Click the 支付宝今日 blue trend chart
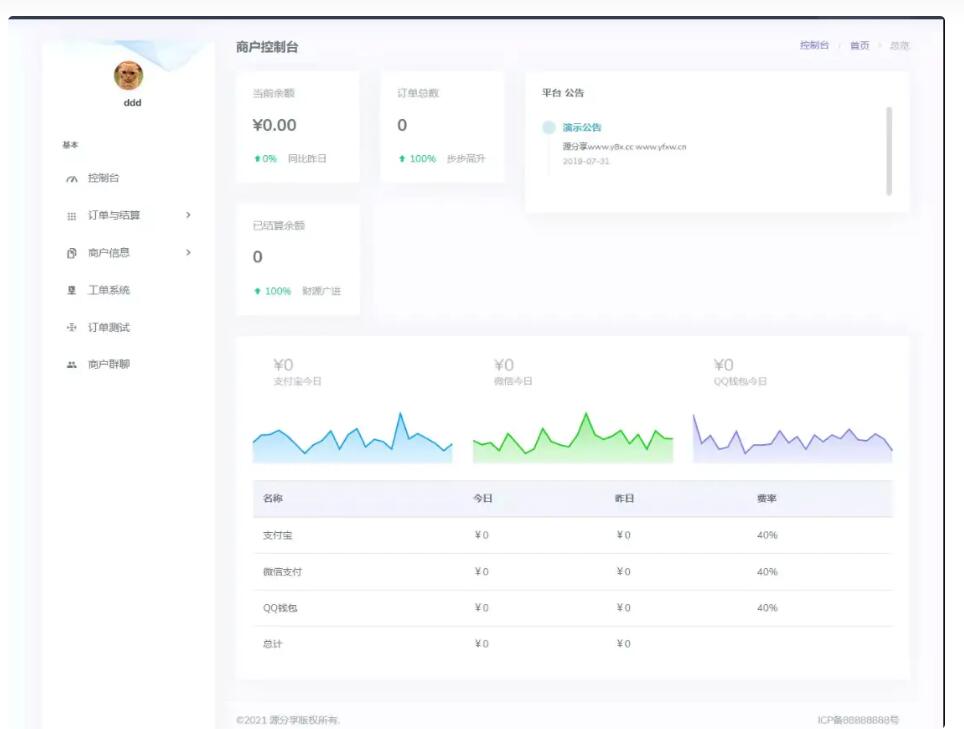Screen dimensions: 964x729 click(352, 440)
